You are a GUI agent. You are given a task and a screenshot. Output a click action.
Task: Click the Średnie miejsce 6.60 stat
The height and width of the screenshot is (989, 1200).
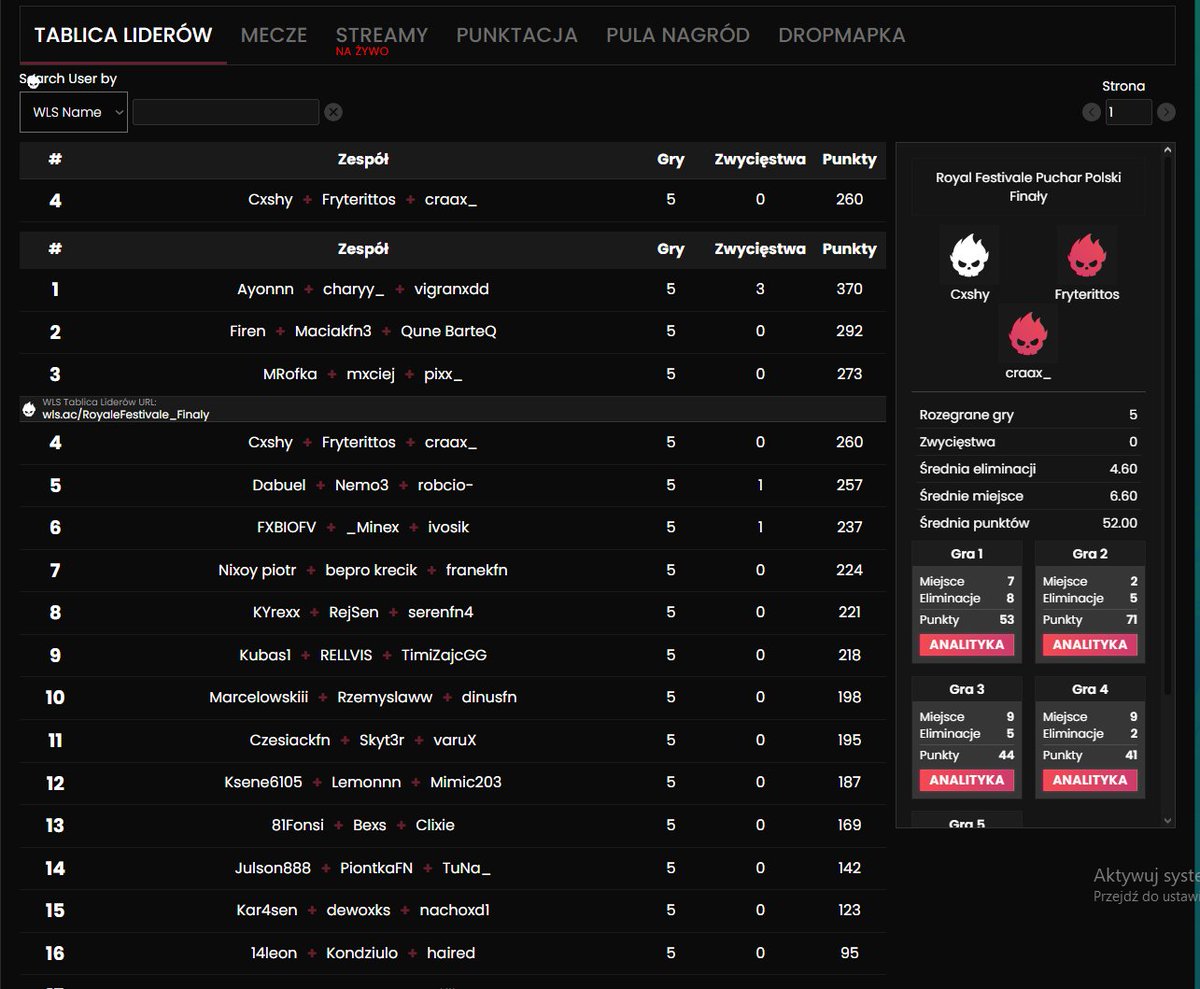(1028, 496)
